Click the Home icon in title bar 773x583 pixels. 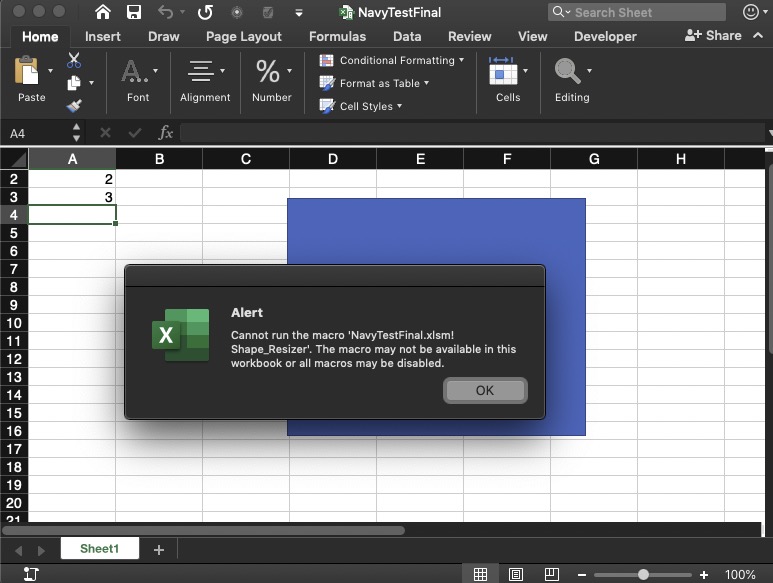103,12
